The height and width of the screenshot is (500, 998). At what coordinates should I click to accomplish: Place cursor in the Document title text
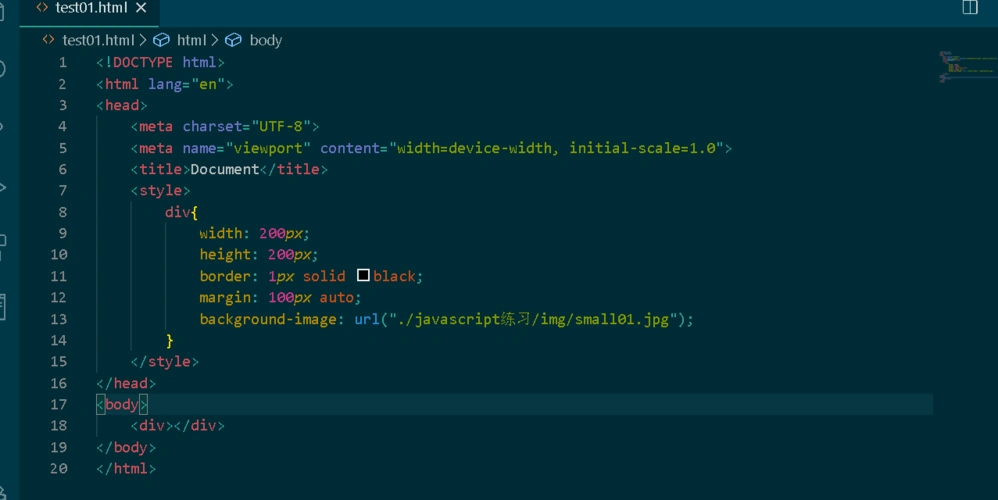(x=225, y=169)
